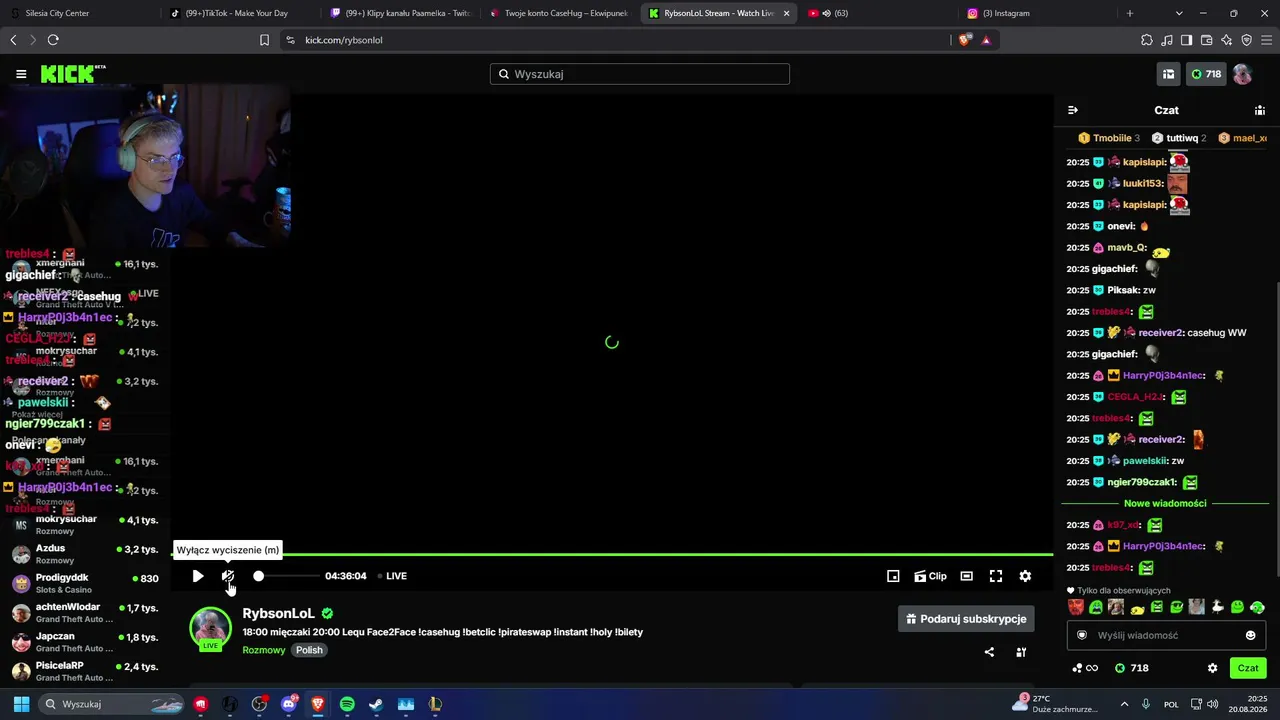Screen dimensions: 1280x720
Task: Toggle mini player mode
Action: tap(893, 576)
